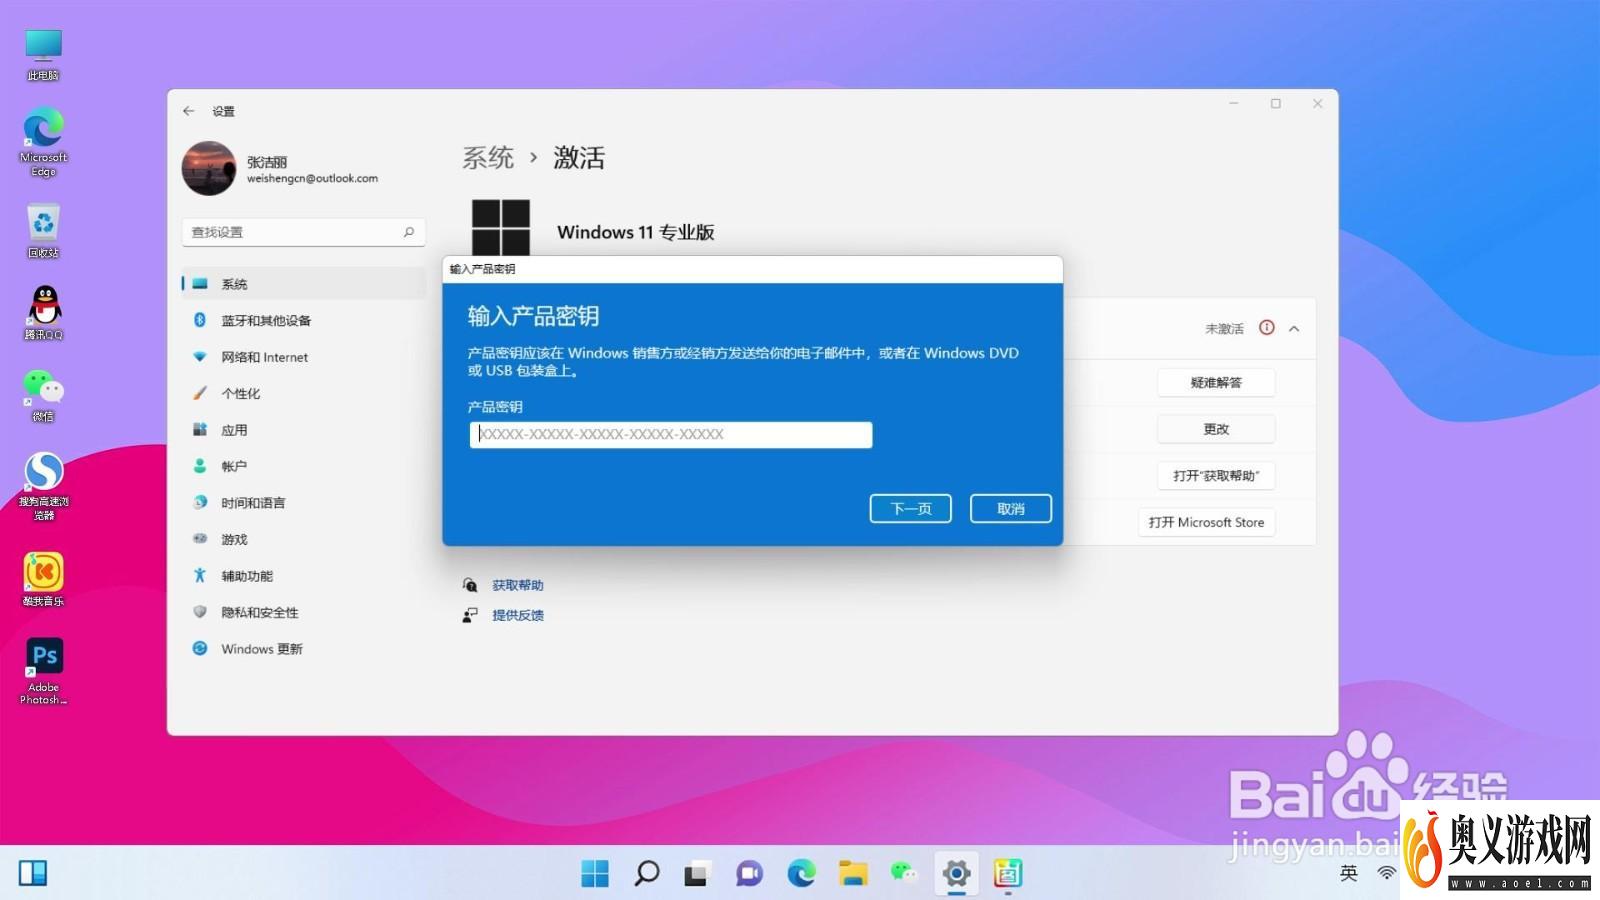Screen dimensions: 1600x900
Task: Click the 更改 product key button
Action: coord(1216,429)
